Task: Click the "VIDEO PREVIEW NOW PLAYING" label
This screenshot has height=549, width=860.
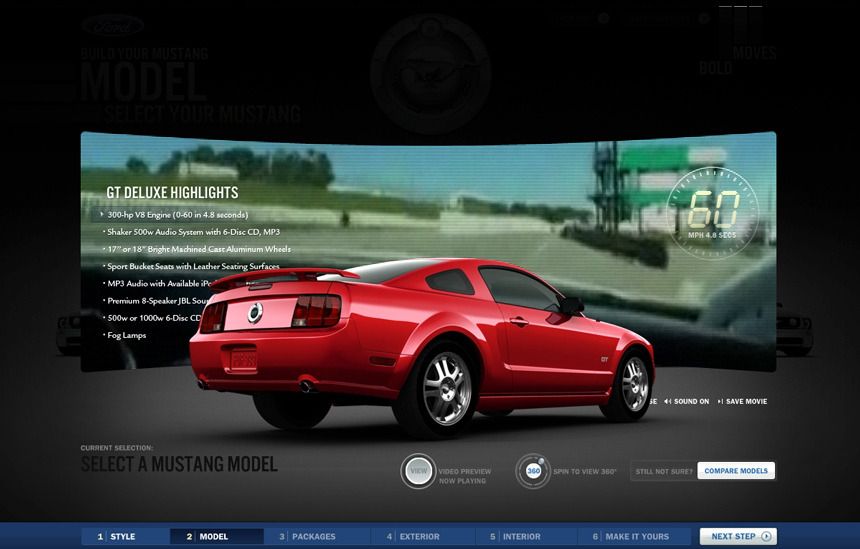Action: click(x=465, y=476)
